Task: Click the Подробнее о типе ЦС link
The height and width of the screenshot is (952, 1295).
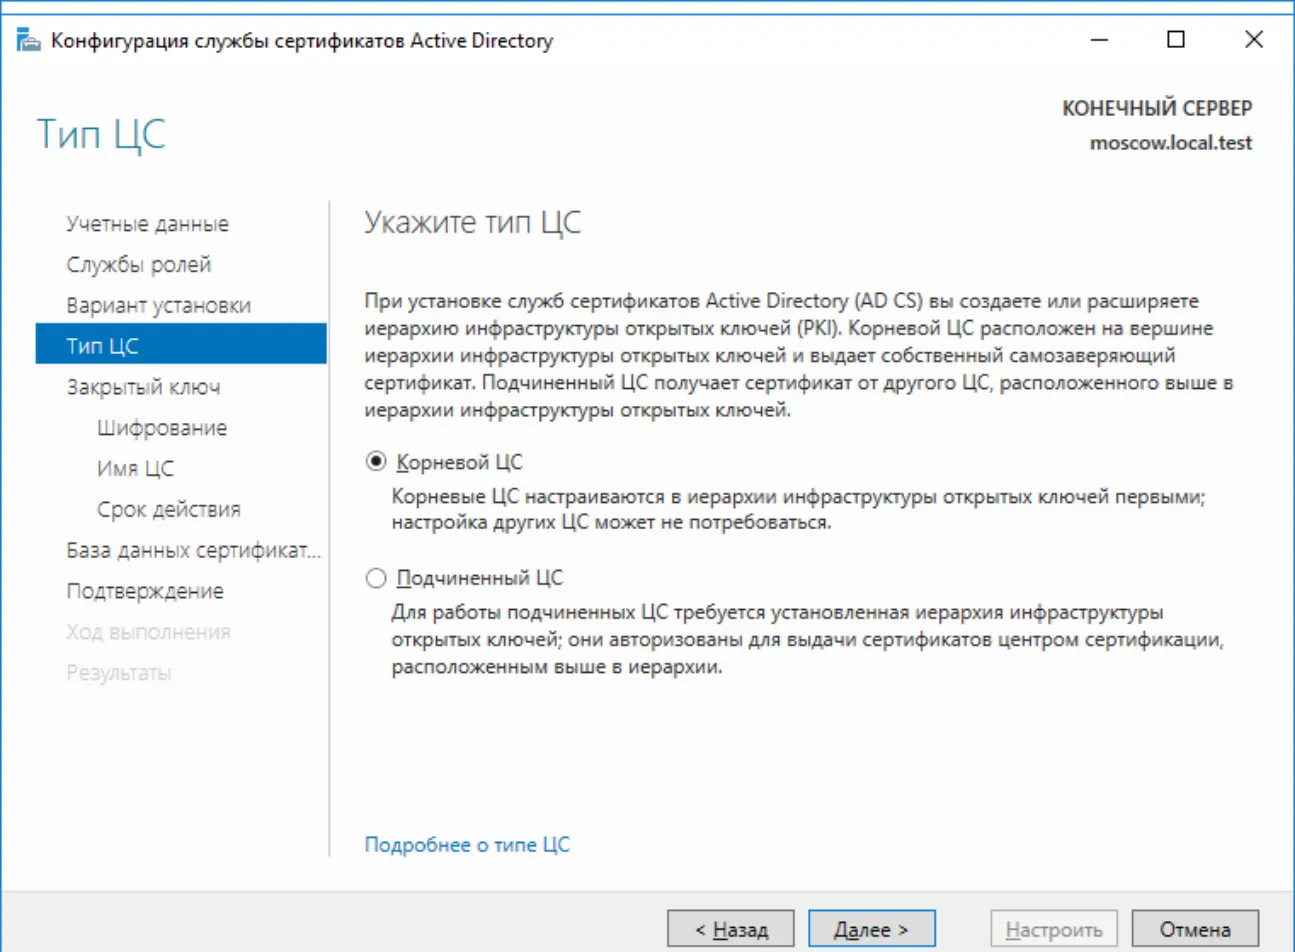Action: (467, 845)
